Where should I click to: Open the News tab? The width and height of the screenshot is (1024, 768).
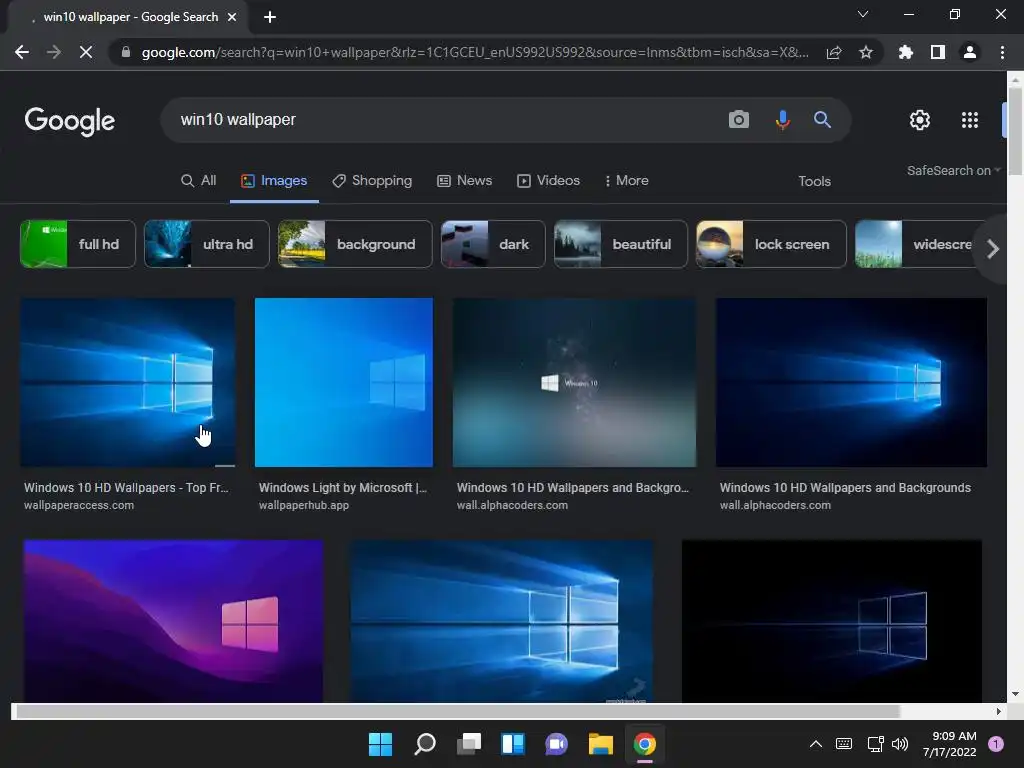tap(464, 180)
